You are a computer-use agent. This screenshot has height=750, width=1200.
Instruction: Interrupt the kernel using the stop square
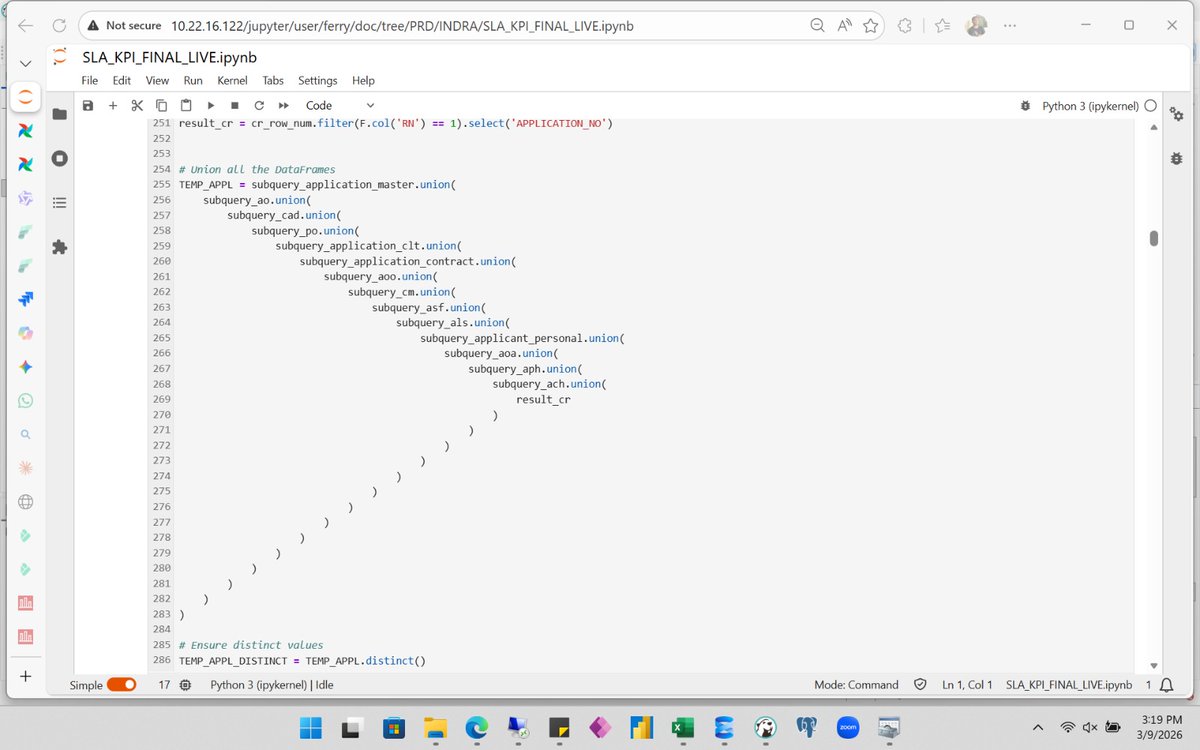(235, 105)
